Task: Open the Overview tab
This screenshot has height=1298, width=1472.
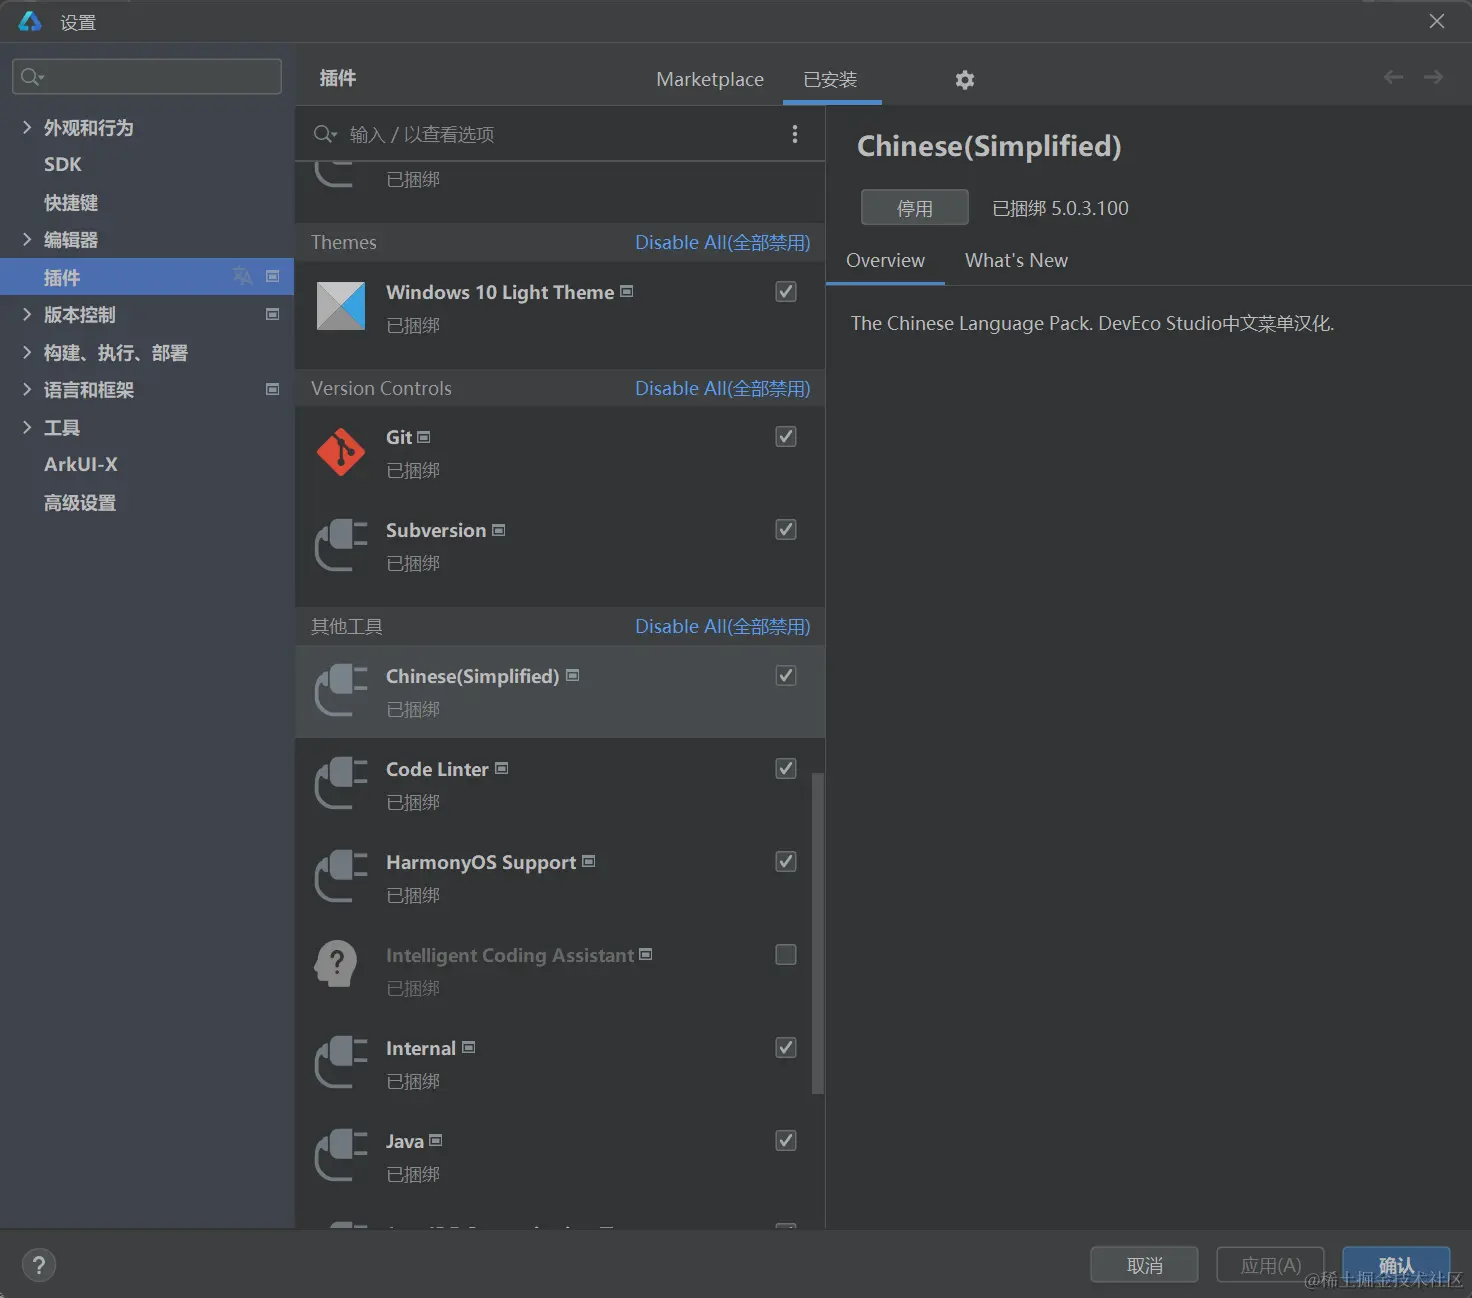Action: [x=885, y=260]
